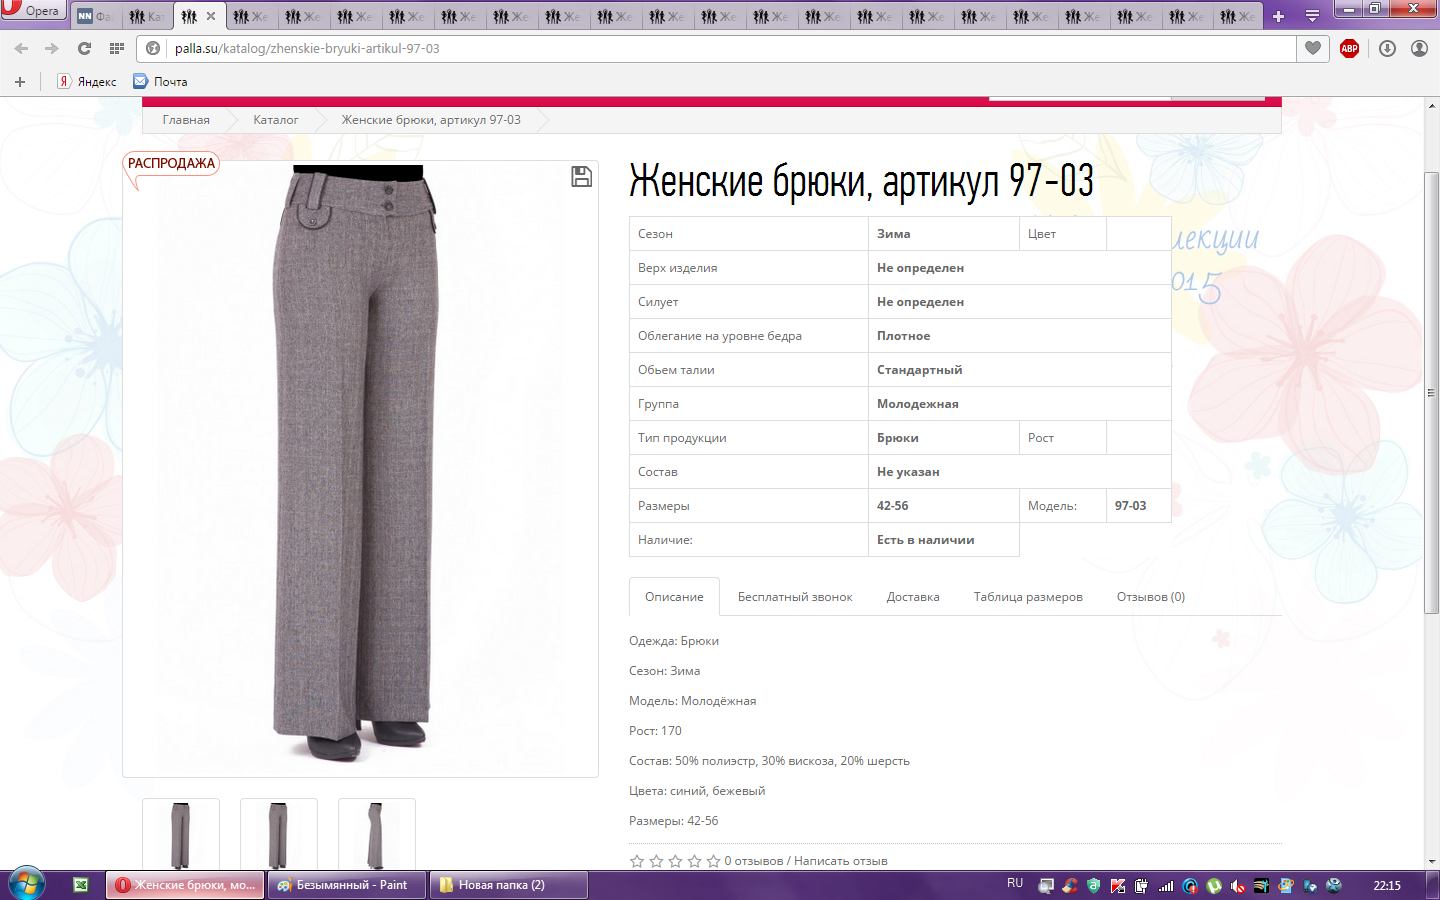The image size is (1440, 900).
Task: Open the user account icon
Action: [x=1419, y=48]
